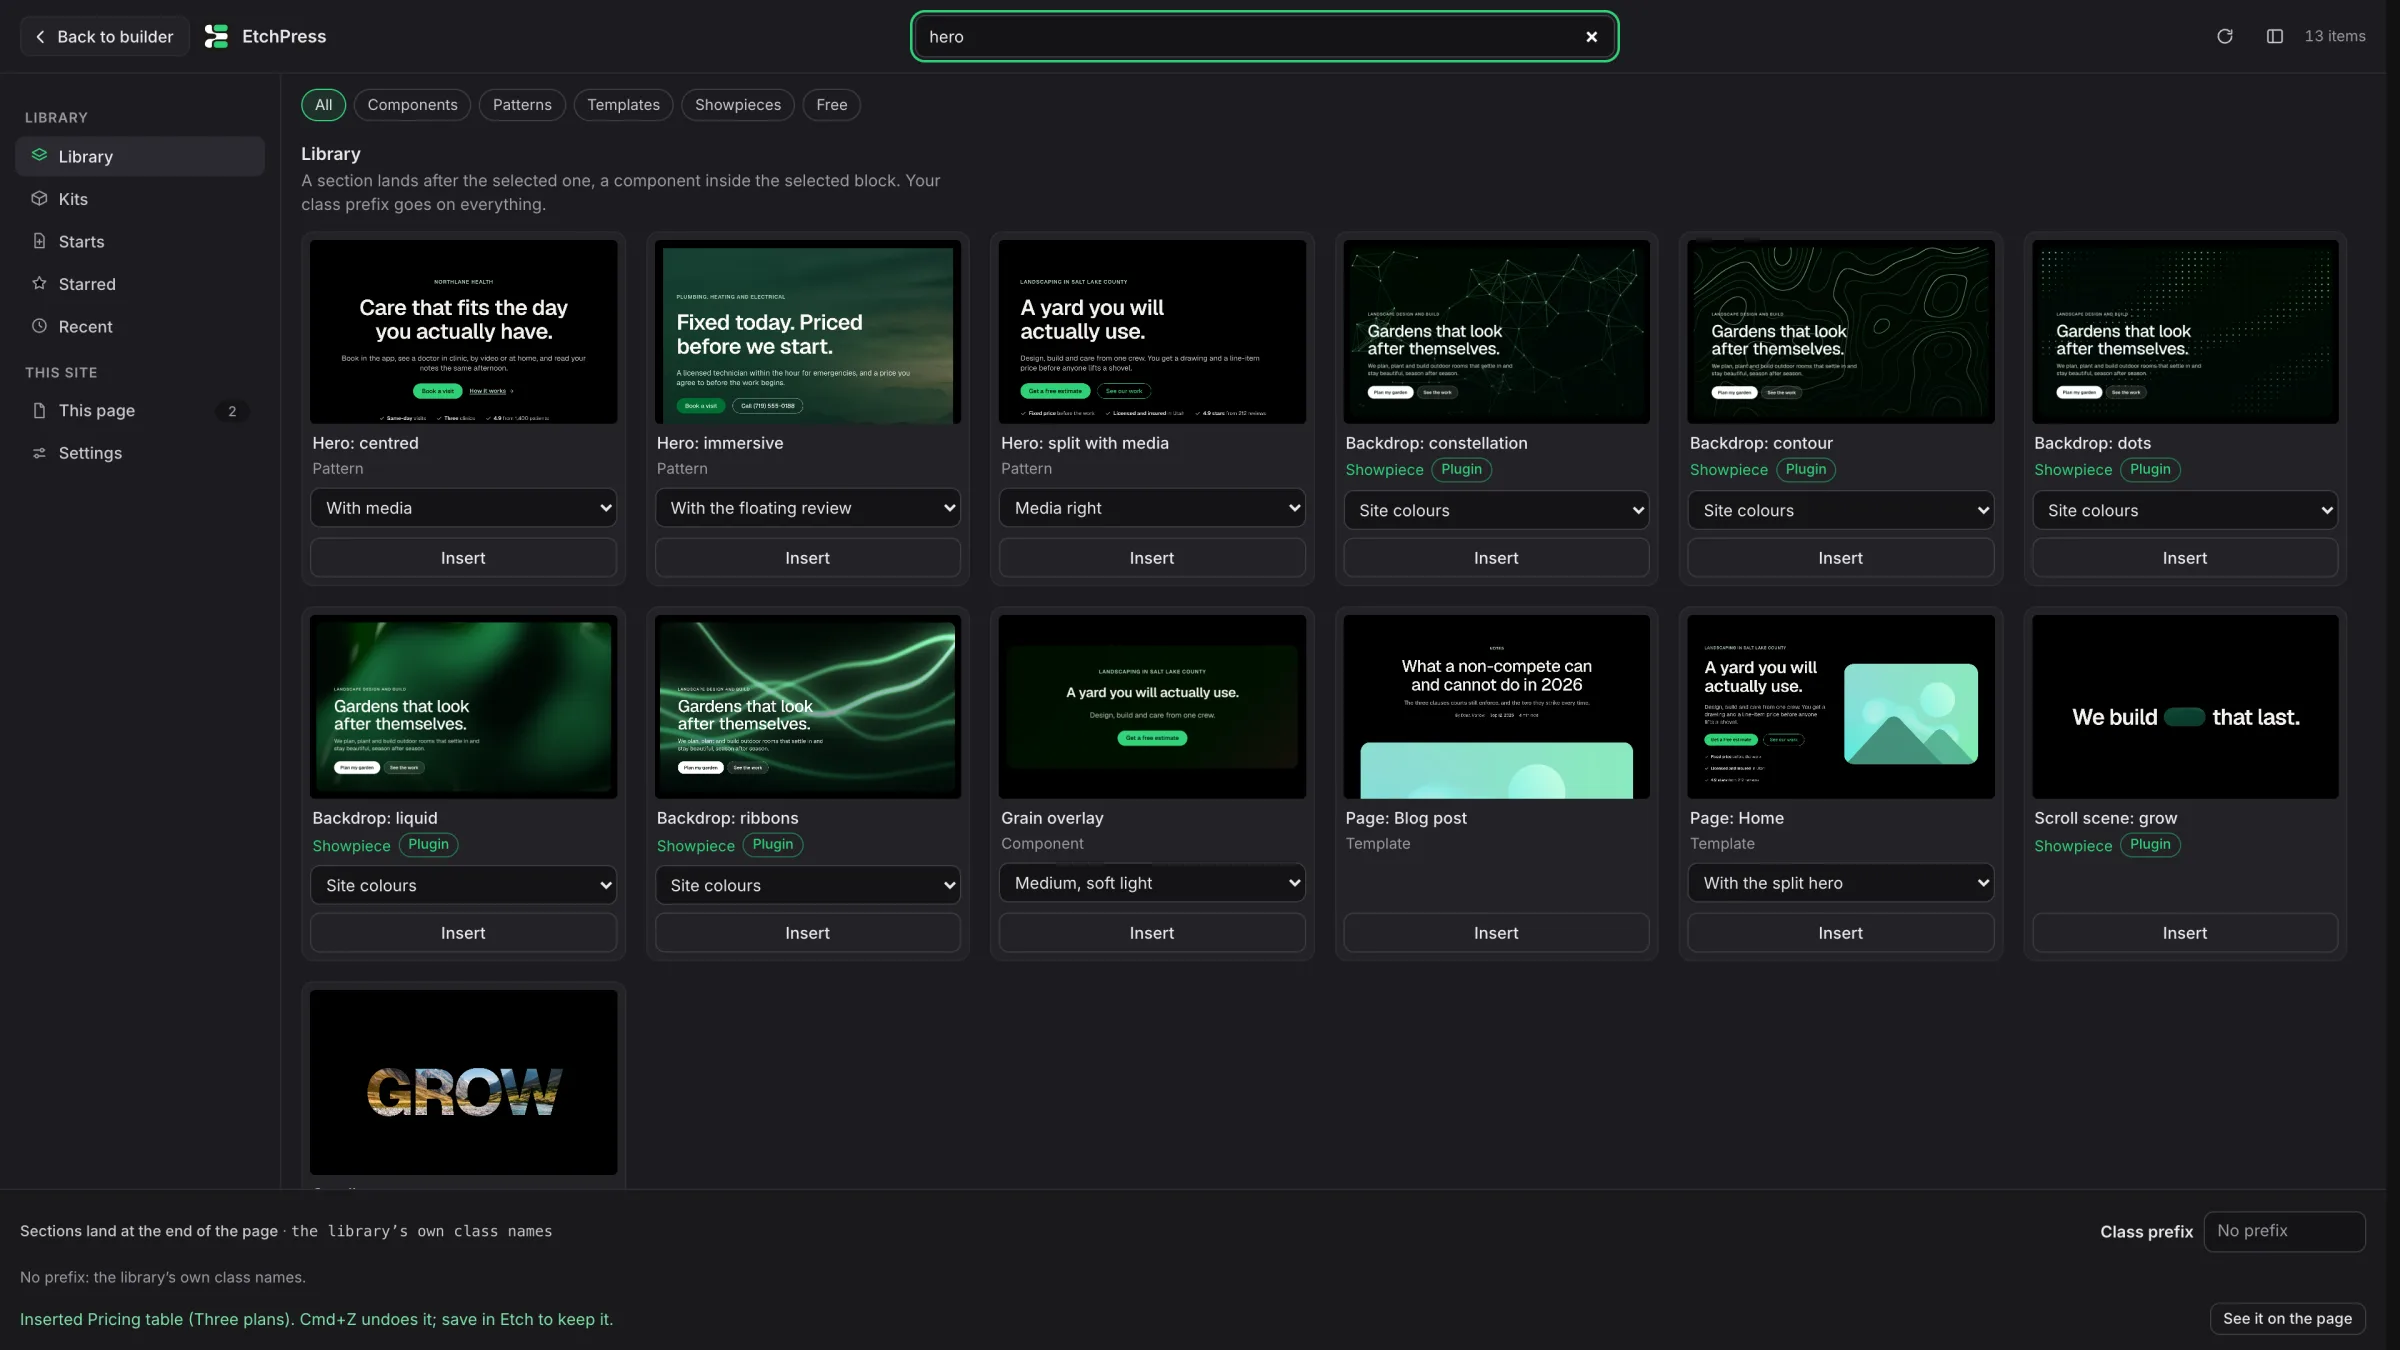Open the With media dropdown for Hero: centred
Image resolution: width=2400 pixels, height=1350 pixels.
[x=463, y=508]
